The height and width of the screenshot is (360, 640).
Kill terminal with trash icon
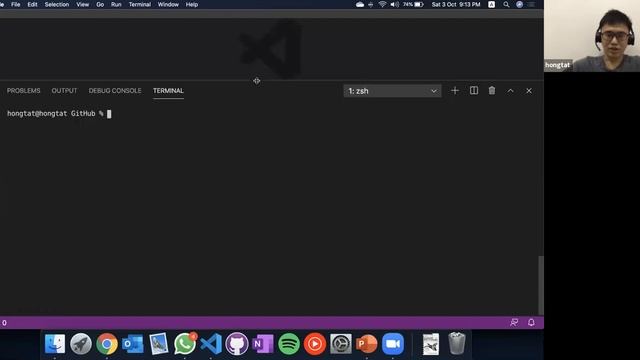pos(492,91)
